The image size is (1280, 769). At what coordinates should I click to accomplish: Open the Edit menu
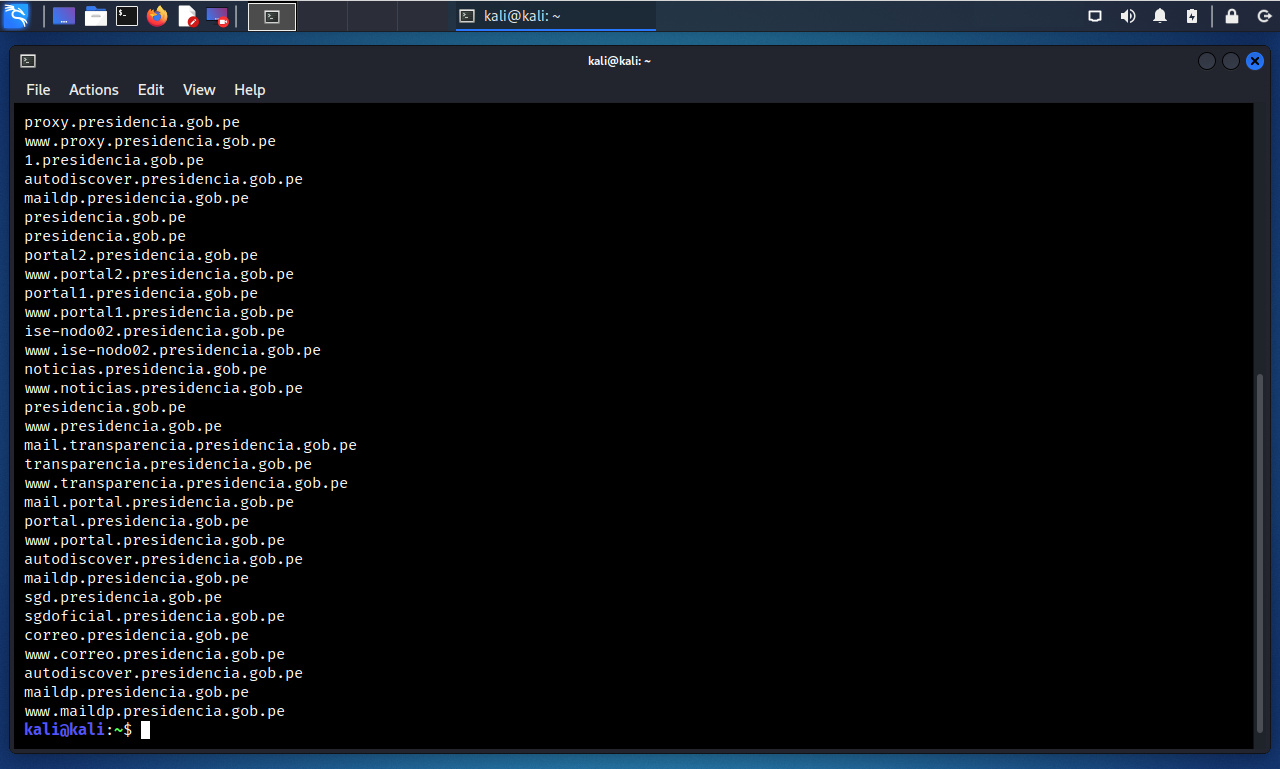pyautogui.click(x=151, y=90)
